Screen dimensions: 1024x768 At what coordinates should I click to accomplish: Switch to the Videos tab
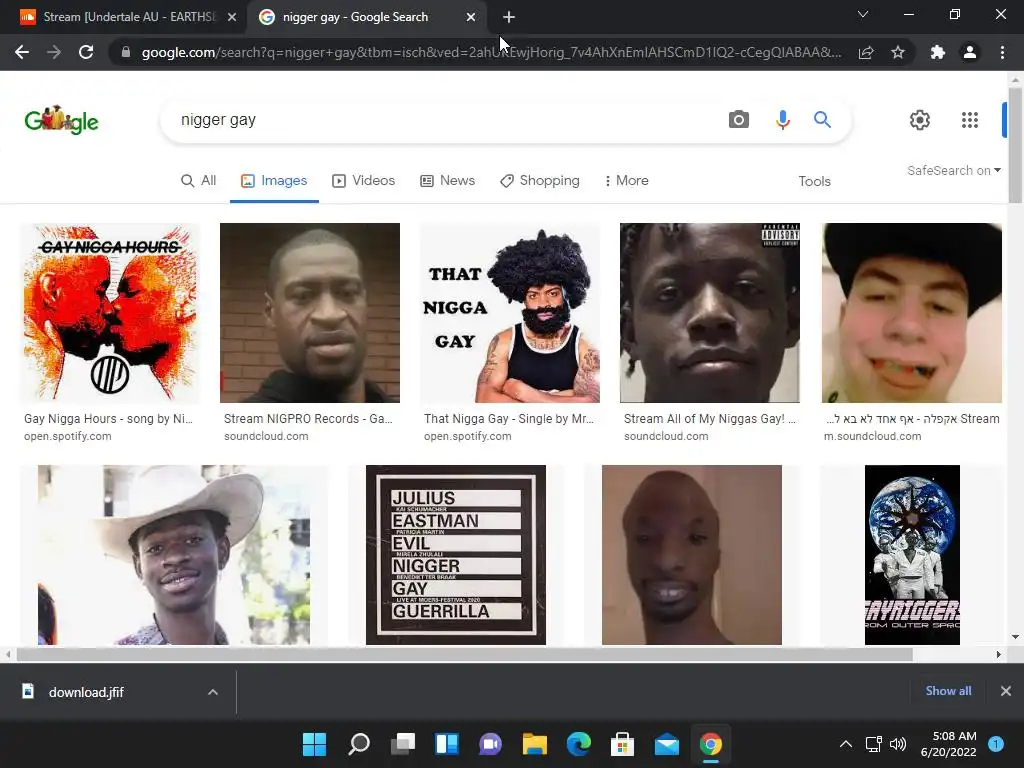(364, 180)
